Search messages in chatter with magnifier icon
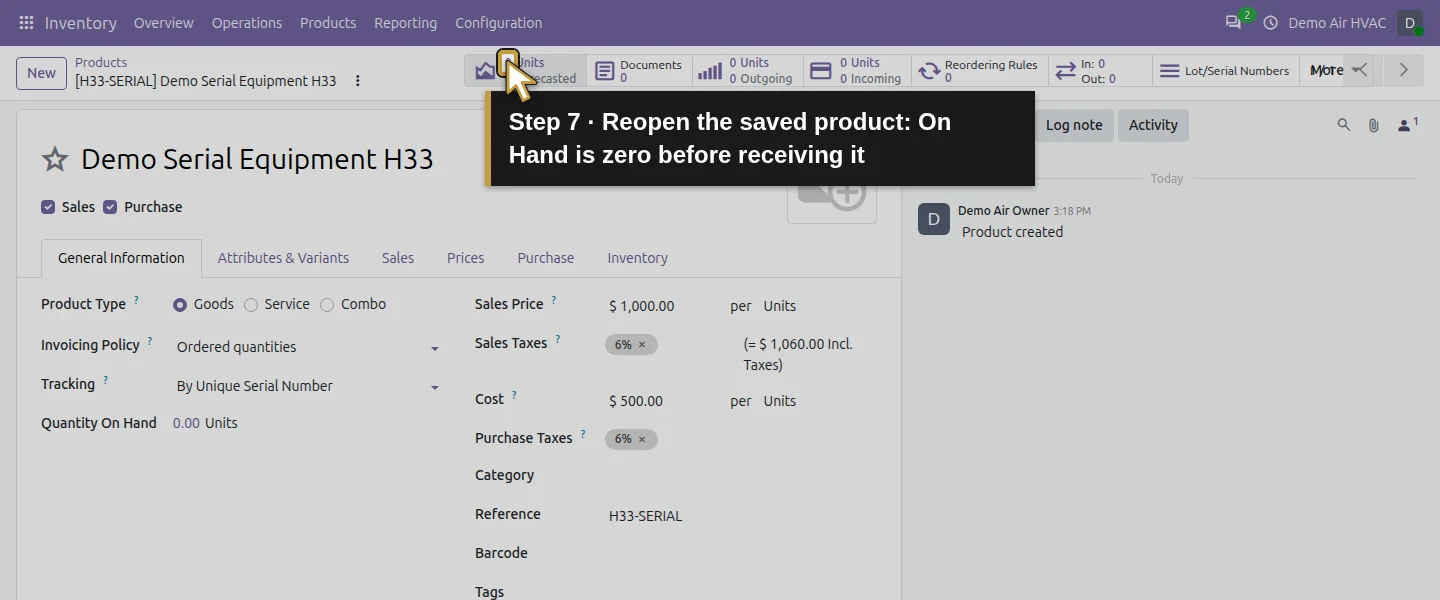This screenshot has width=1440, height=600. [1344, 125]
